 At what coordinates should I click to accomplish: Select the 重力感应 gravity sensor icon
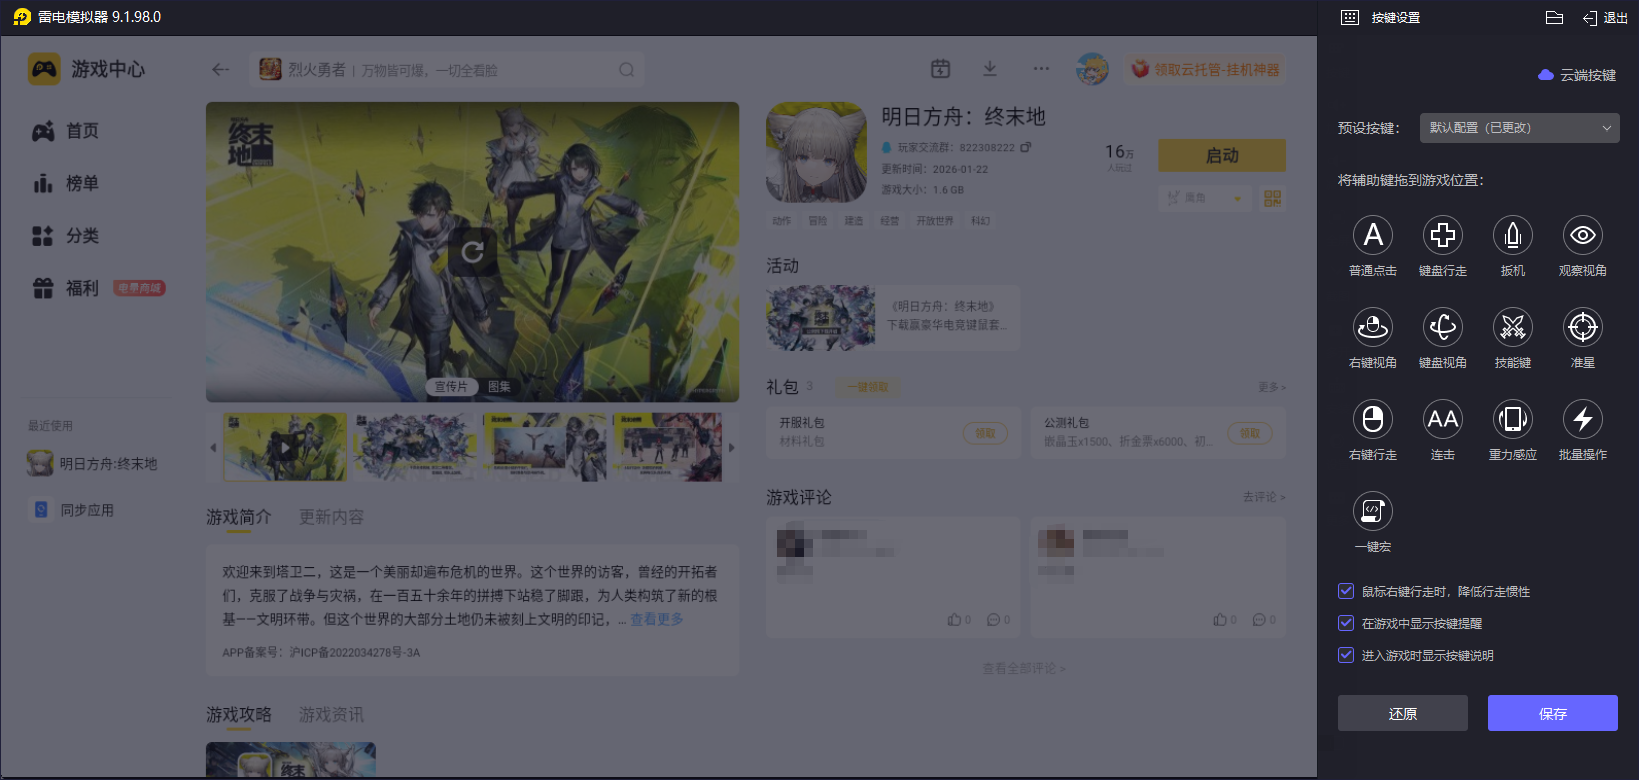coord(1513,419)
